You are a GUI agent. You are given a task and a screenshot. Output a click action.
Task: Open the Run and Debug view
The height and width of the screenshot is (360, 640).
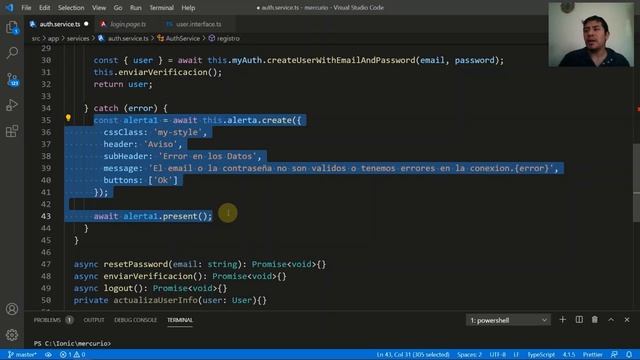click(x=12, y=105)
